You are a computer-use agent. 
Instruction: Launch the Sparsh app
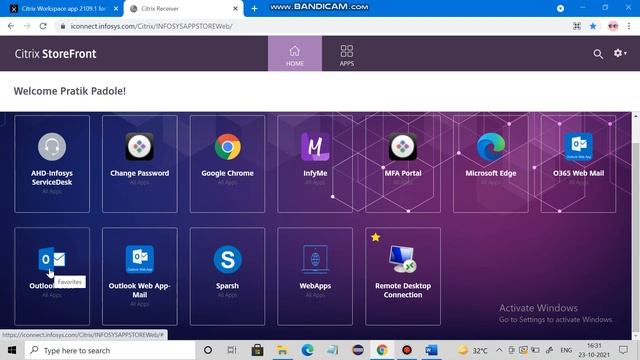click(x=227, y=276)
